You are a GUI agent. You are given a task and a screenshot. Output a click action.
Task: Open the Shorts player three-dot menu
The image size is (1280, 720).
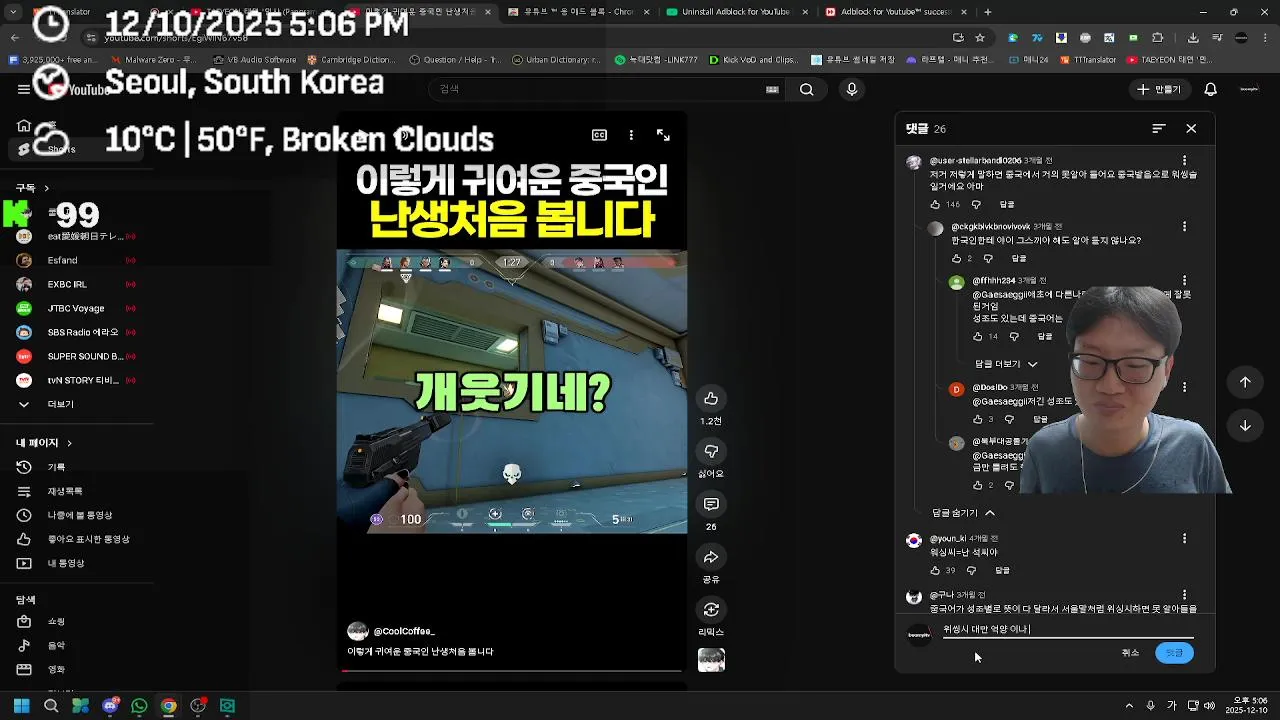point(631,135)
